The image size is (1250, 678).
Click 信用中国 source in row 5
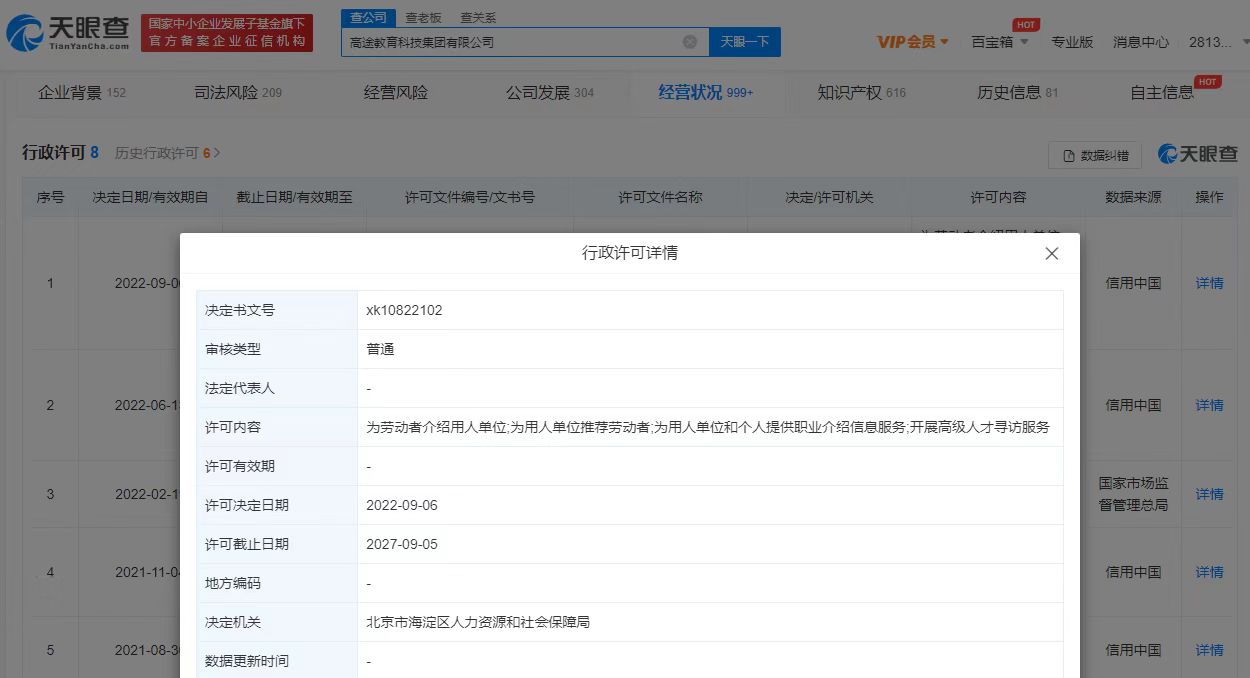pos(1133,650)
